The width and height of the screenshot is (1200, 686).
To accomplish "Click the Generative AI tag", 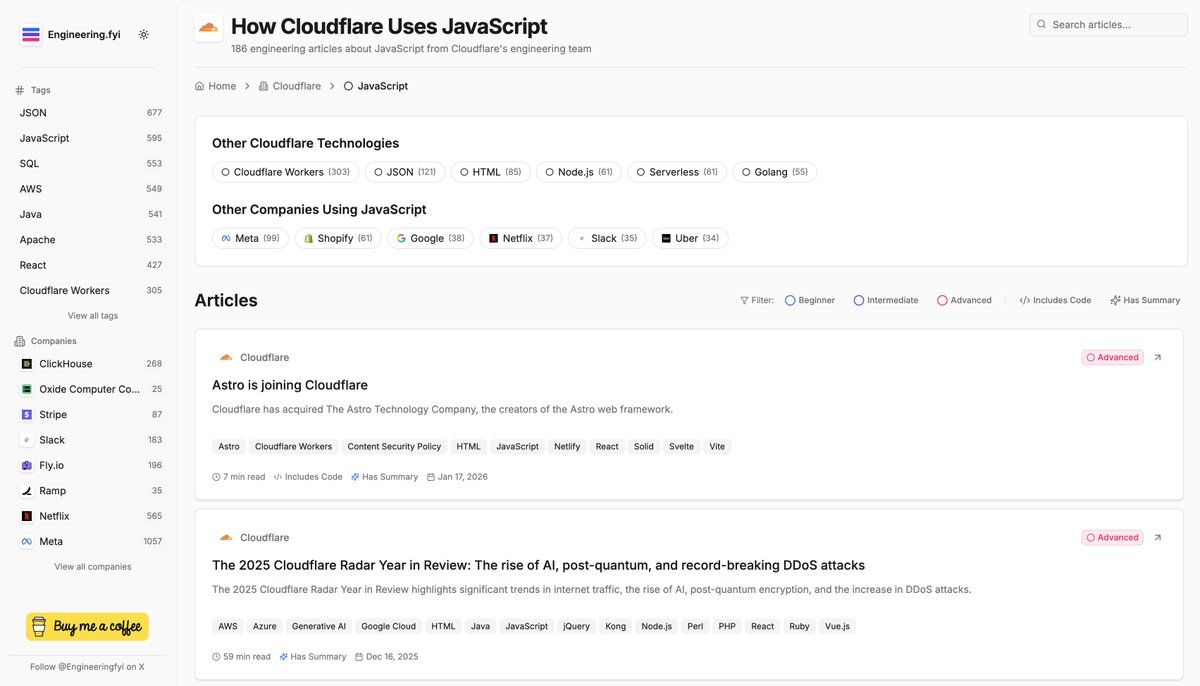I will coord(319,626).
